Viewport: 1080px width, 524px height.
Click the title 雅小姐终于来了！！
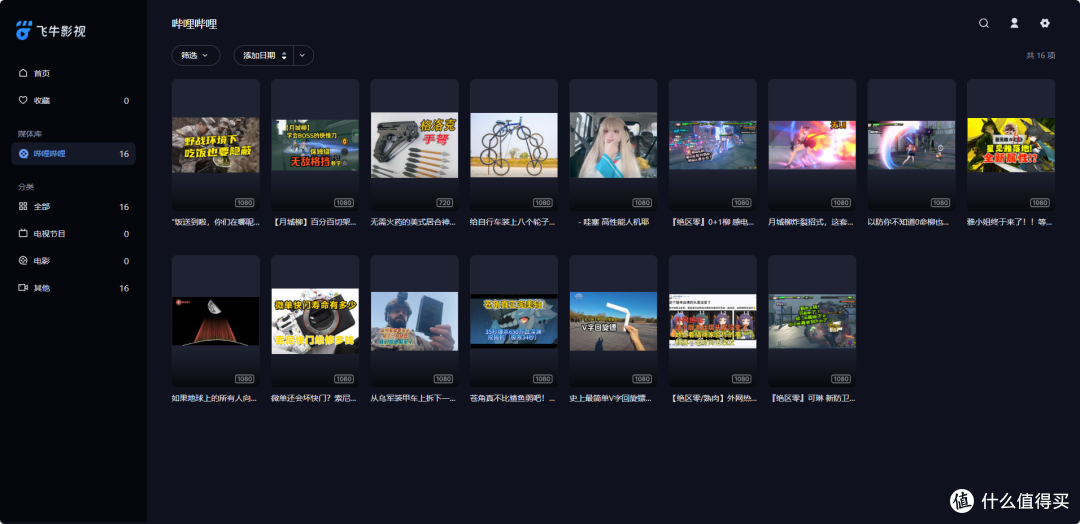1011,222
